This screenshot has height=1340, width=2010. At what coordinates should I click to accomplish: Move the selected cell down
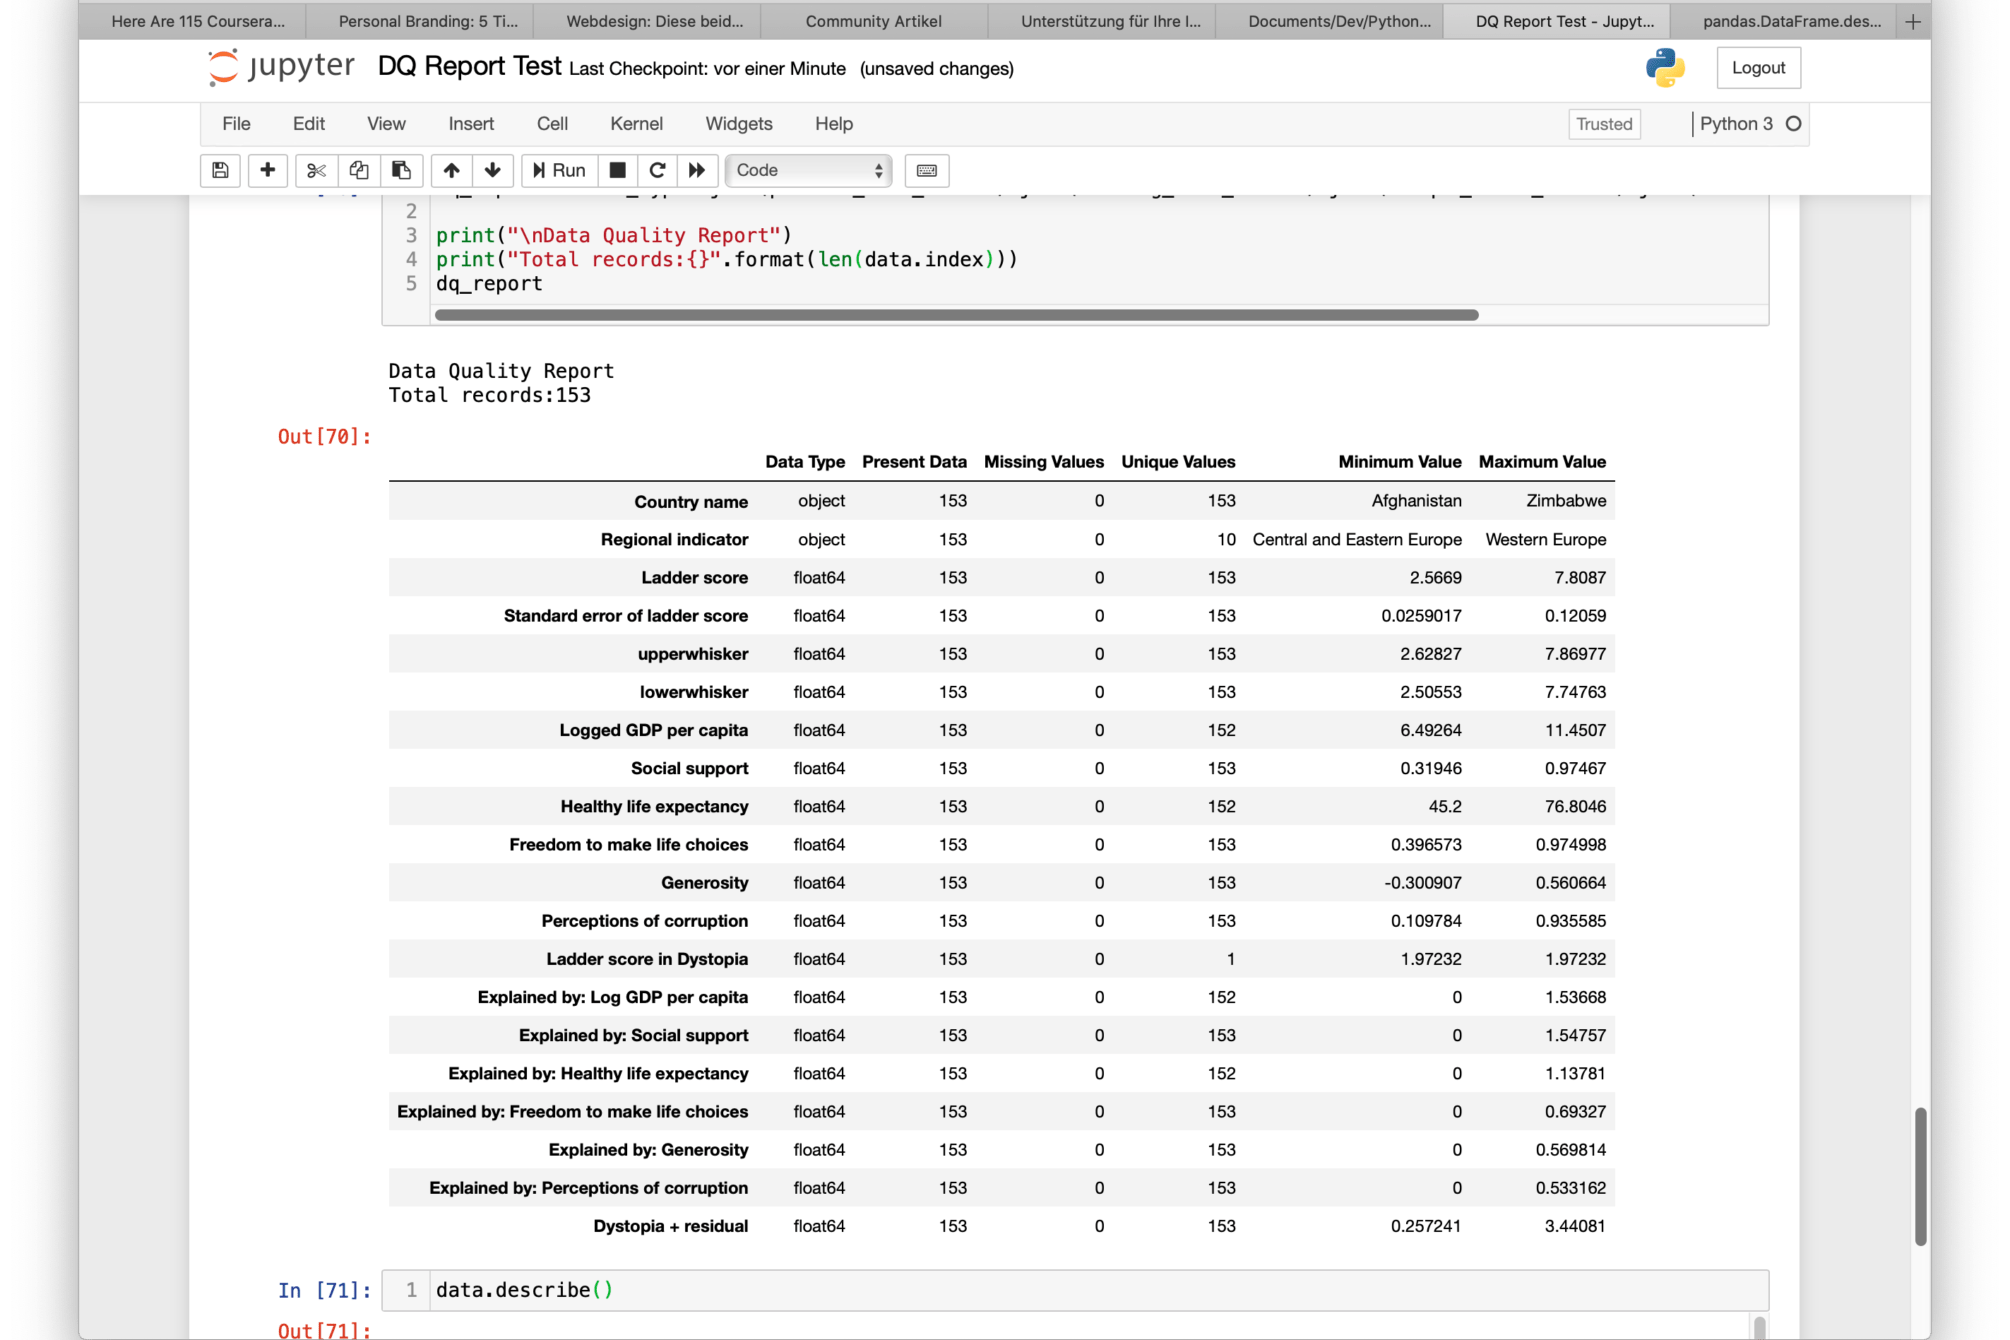click(493, 170)
